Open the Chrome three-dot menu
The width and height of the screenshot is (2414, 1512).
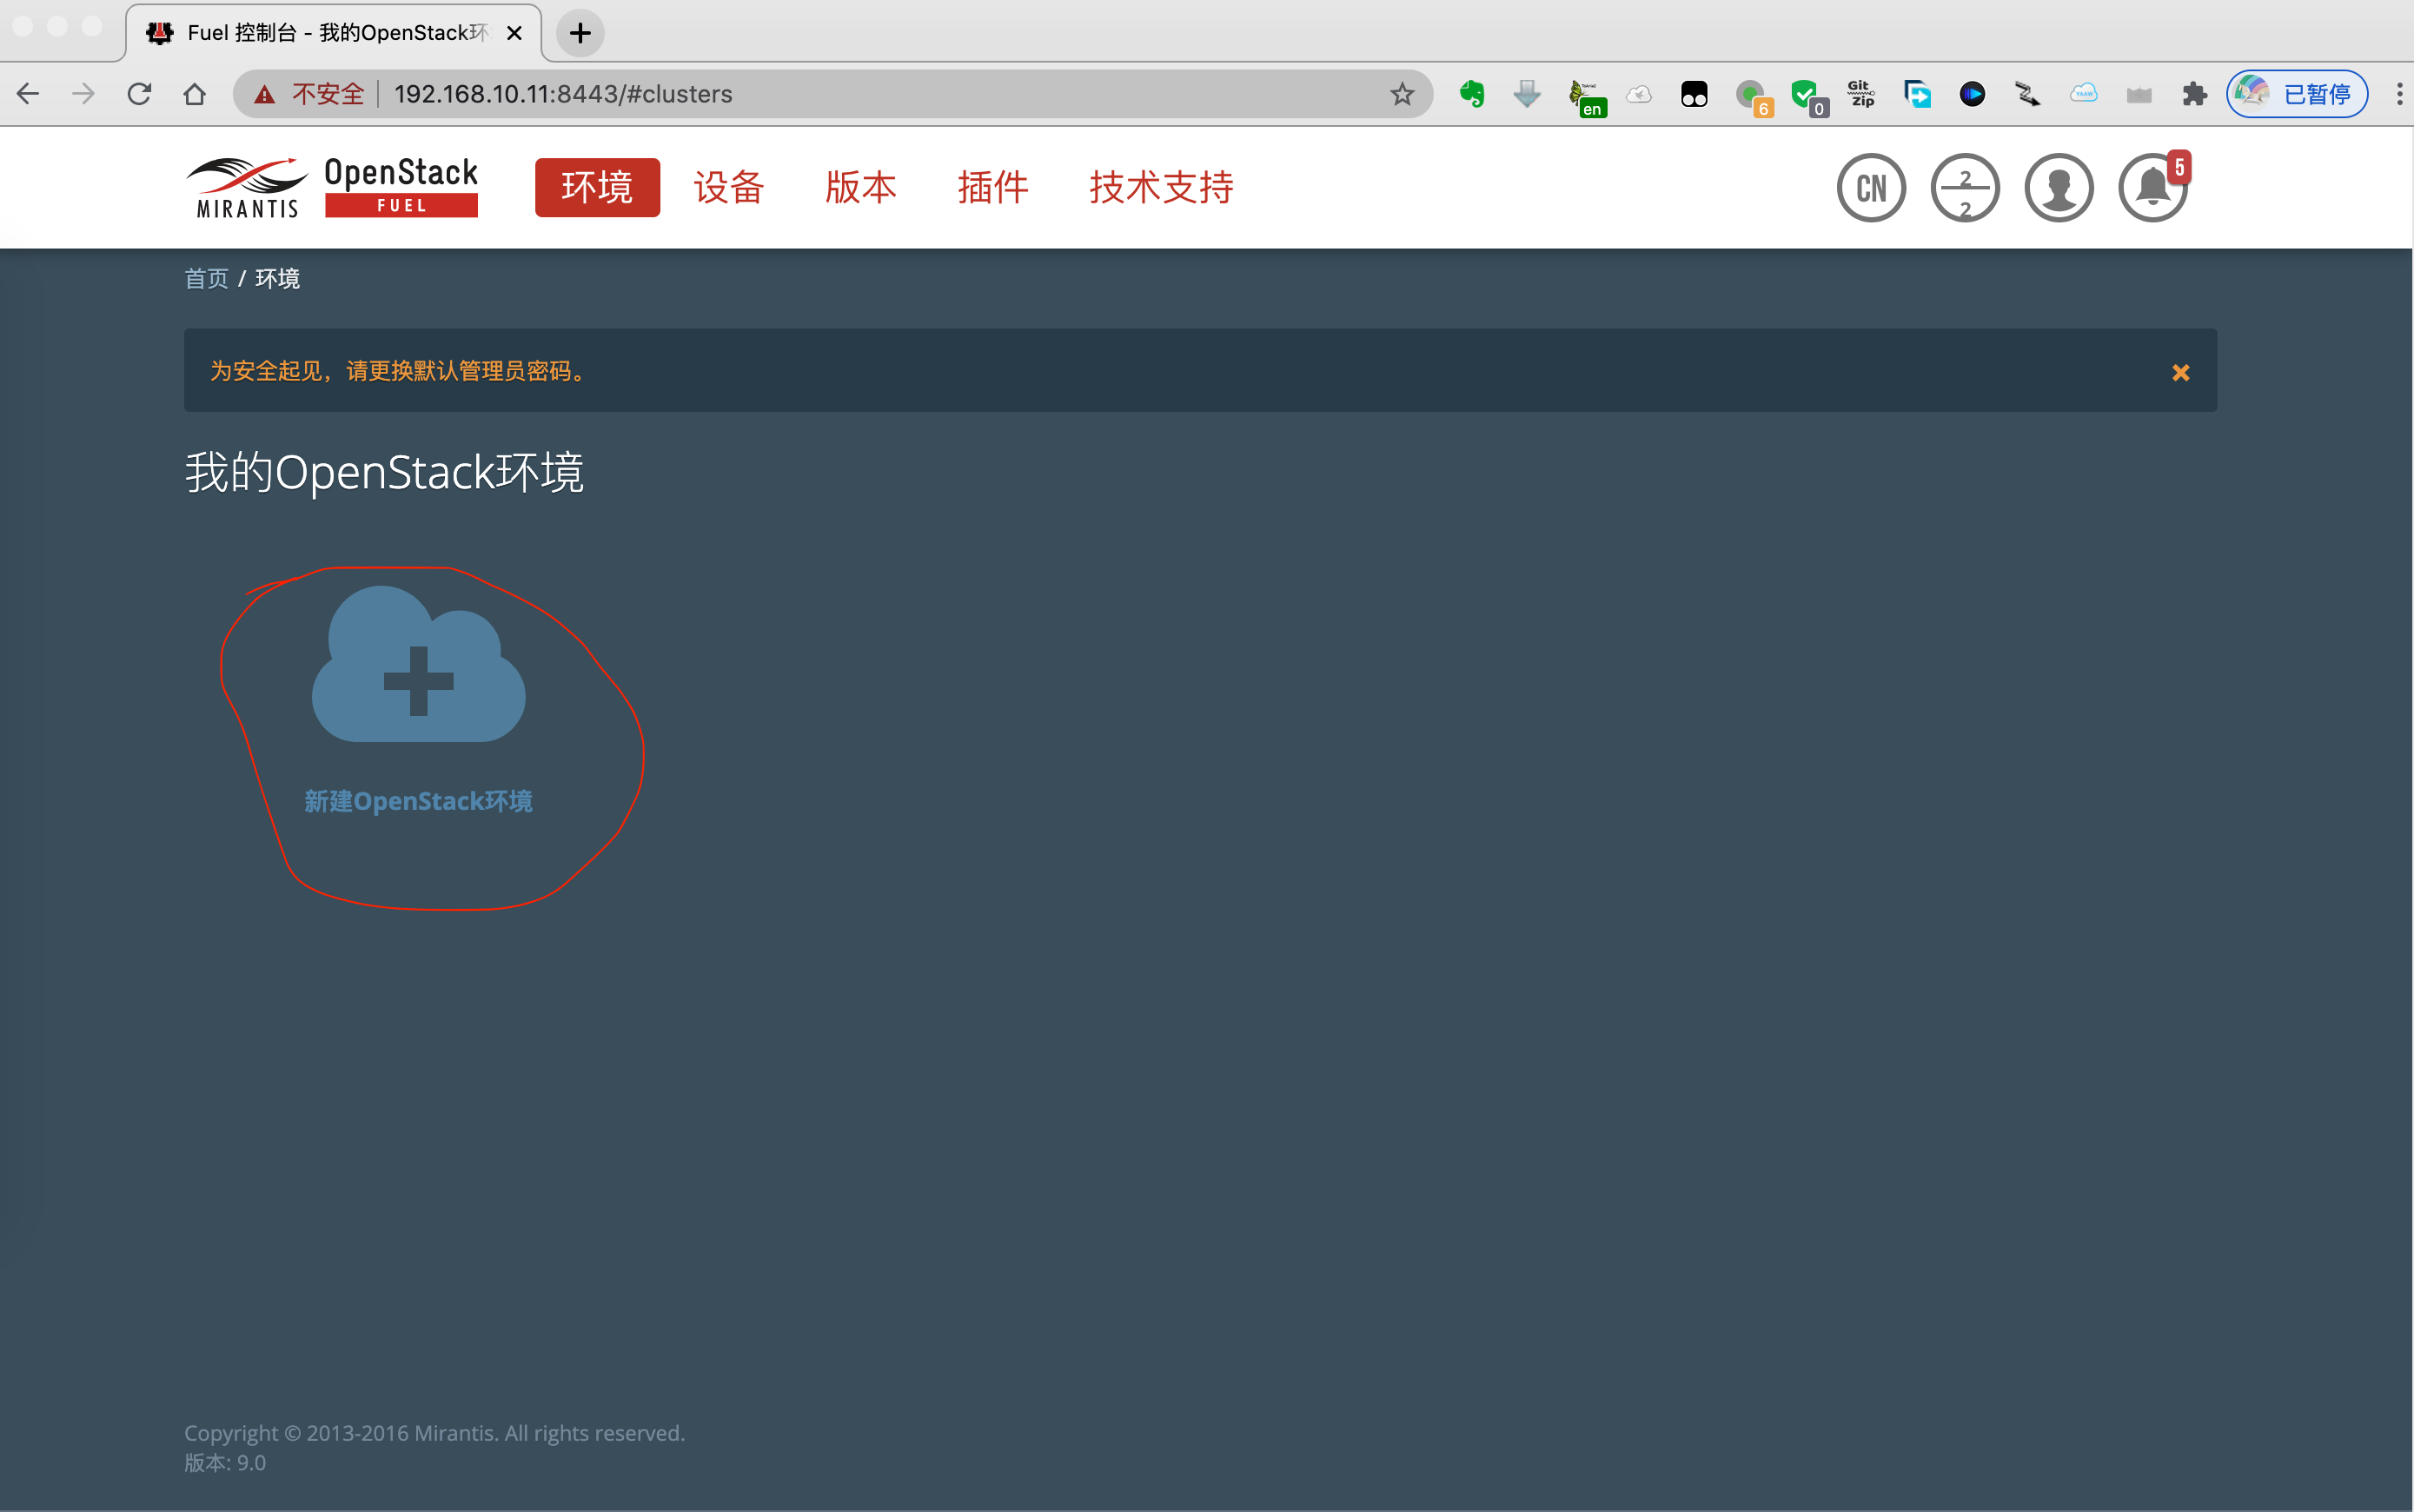pos(2399,94)
